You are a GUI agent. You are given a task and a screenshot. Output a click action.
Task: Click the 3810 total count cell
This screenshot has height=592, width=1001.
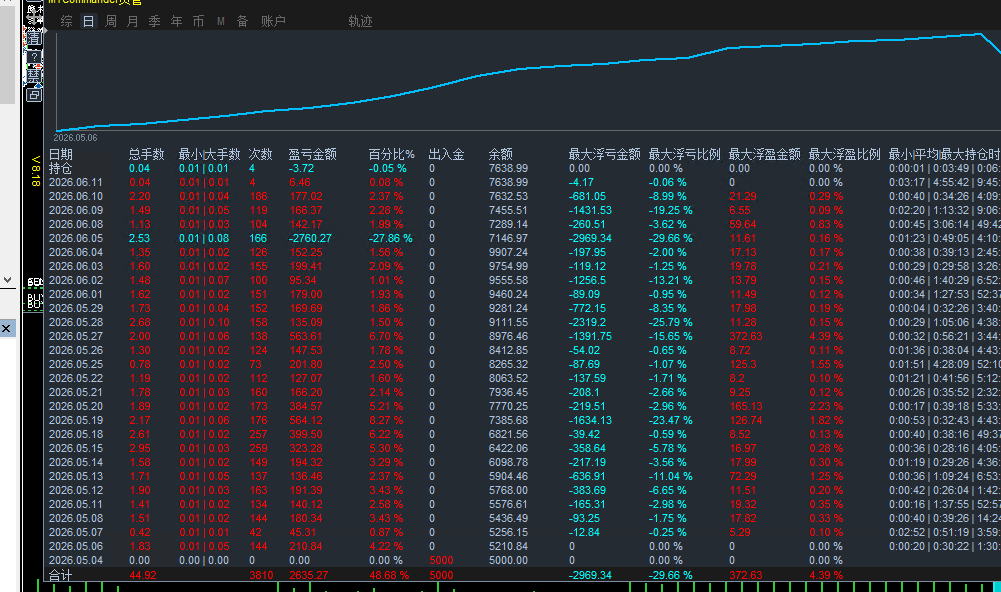(261, 575)
